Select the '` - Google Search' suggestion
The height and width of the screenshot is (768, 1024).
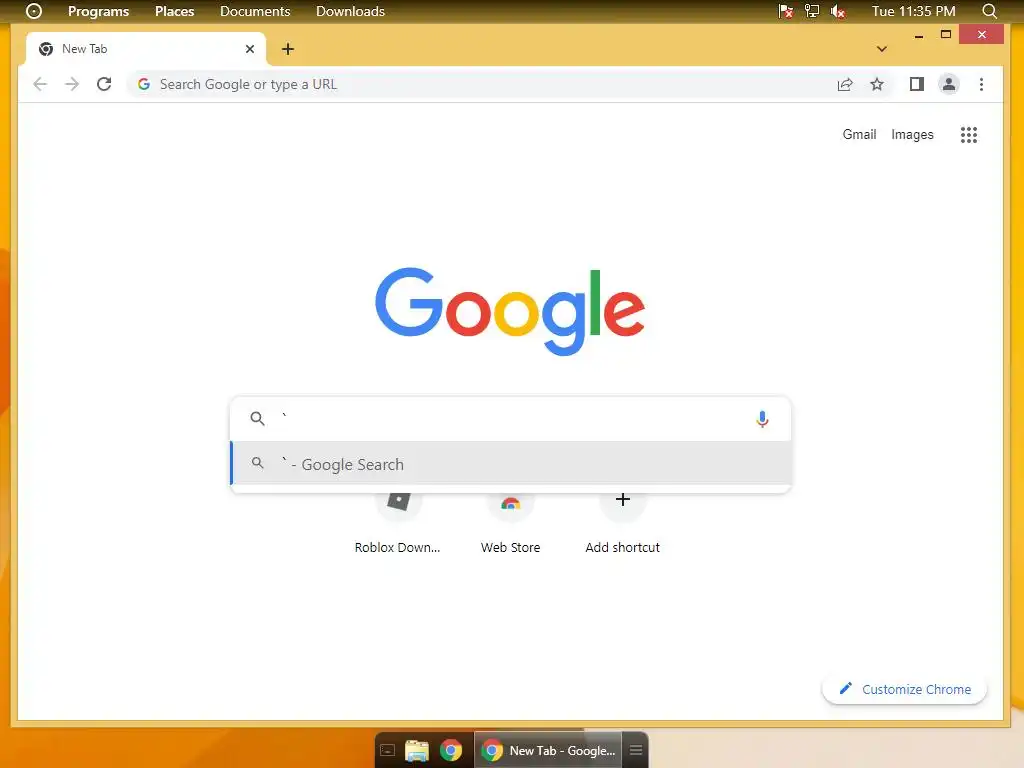click(511, 464)
